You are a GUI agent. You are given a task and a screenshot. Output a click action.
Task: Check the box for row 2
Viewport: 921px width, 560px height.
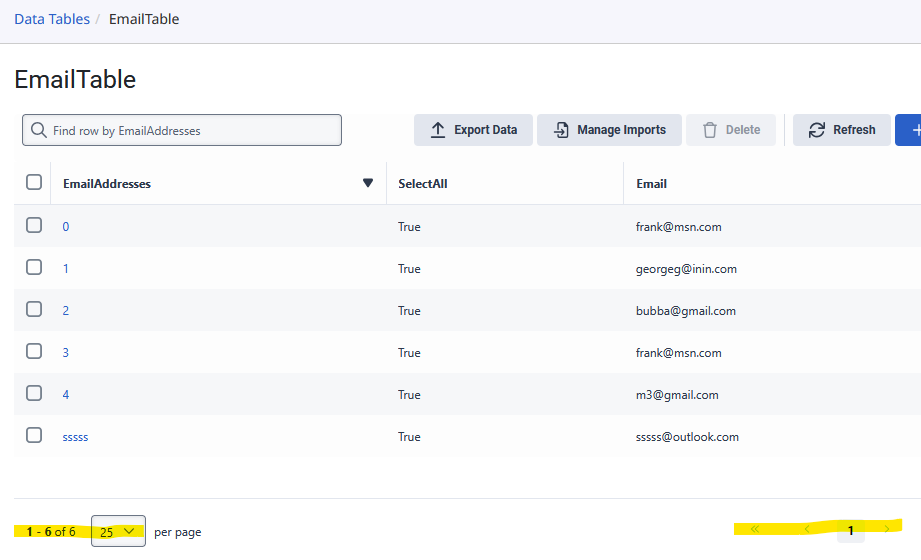(34, 309)
